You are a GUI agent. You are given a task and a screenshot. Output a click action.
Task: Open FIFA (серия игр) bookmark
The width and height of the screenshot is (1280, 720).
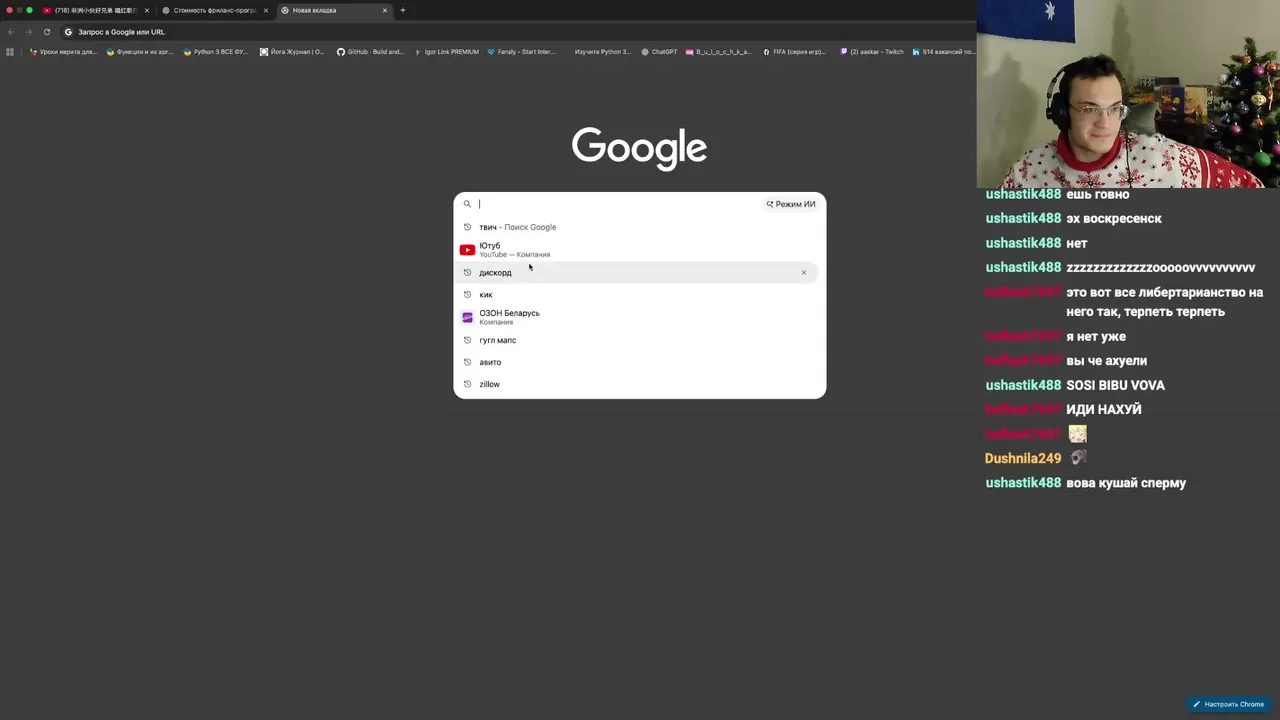[794, 52]
